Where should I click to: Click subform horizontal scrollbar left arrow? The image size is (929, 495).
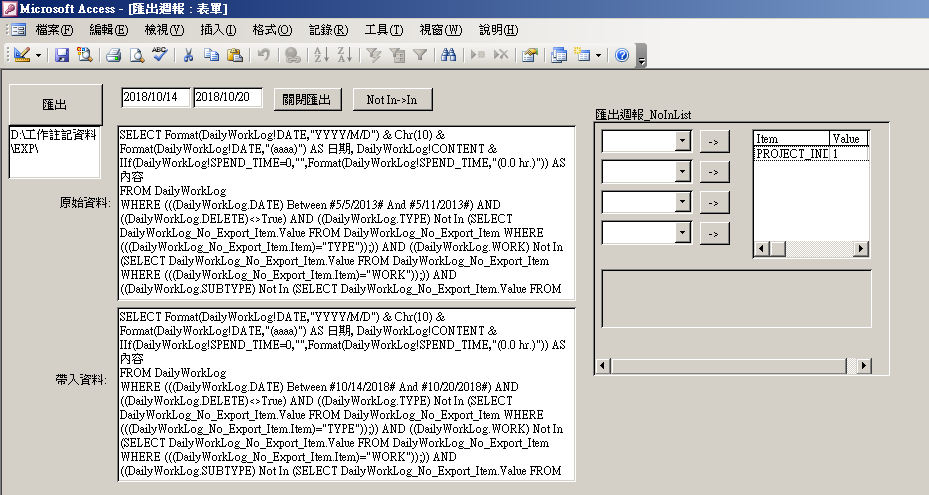click(x=603, y=366)
